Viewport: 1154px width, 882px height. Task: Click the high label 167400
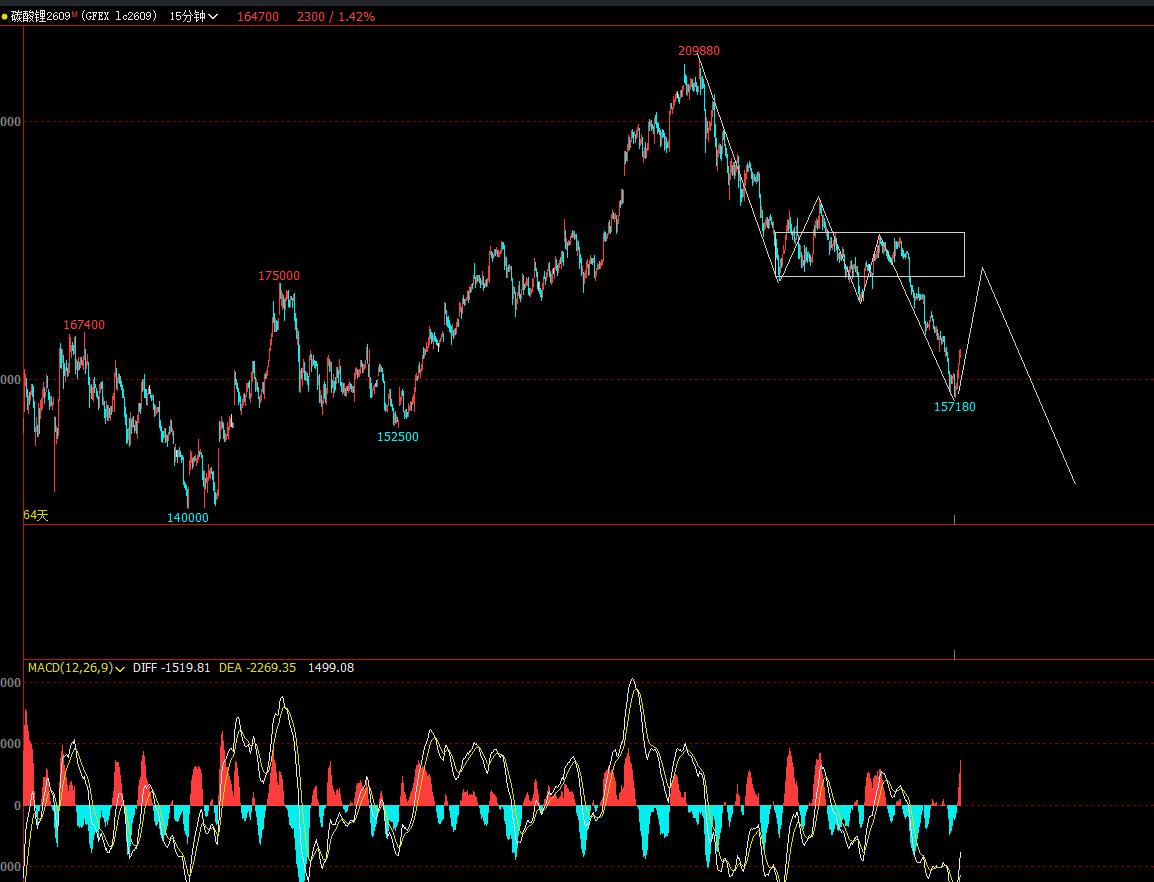pos(84,325)
